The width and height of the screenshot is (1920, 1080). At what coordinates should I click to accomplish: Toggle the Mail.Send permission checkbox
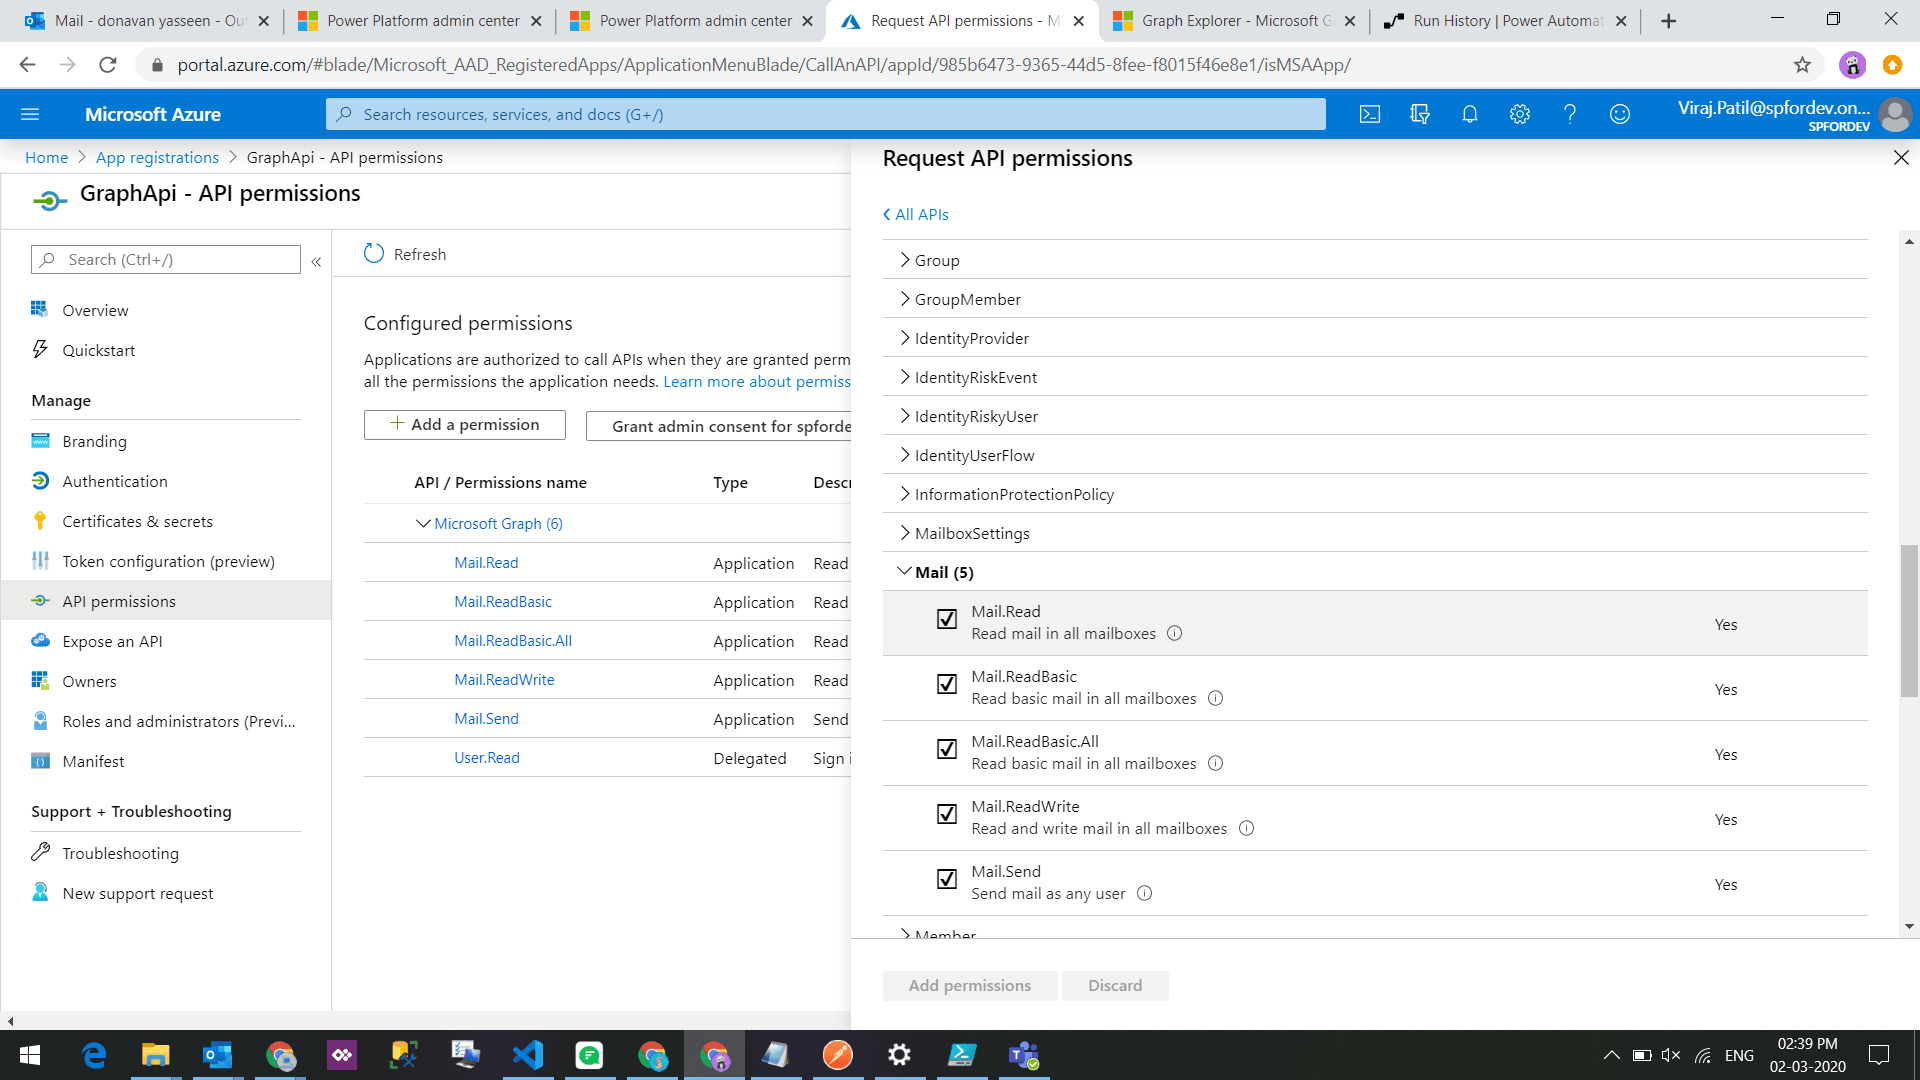pyautogui.click(x=946, y=880)
